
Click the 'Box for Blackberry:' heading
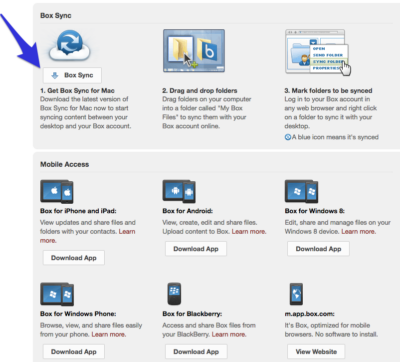coord(192,314)
